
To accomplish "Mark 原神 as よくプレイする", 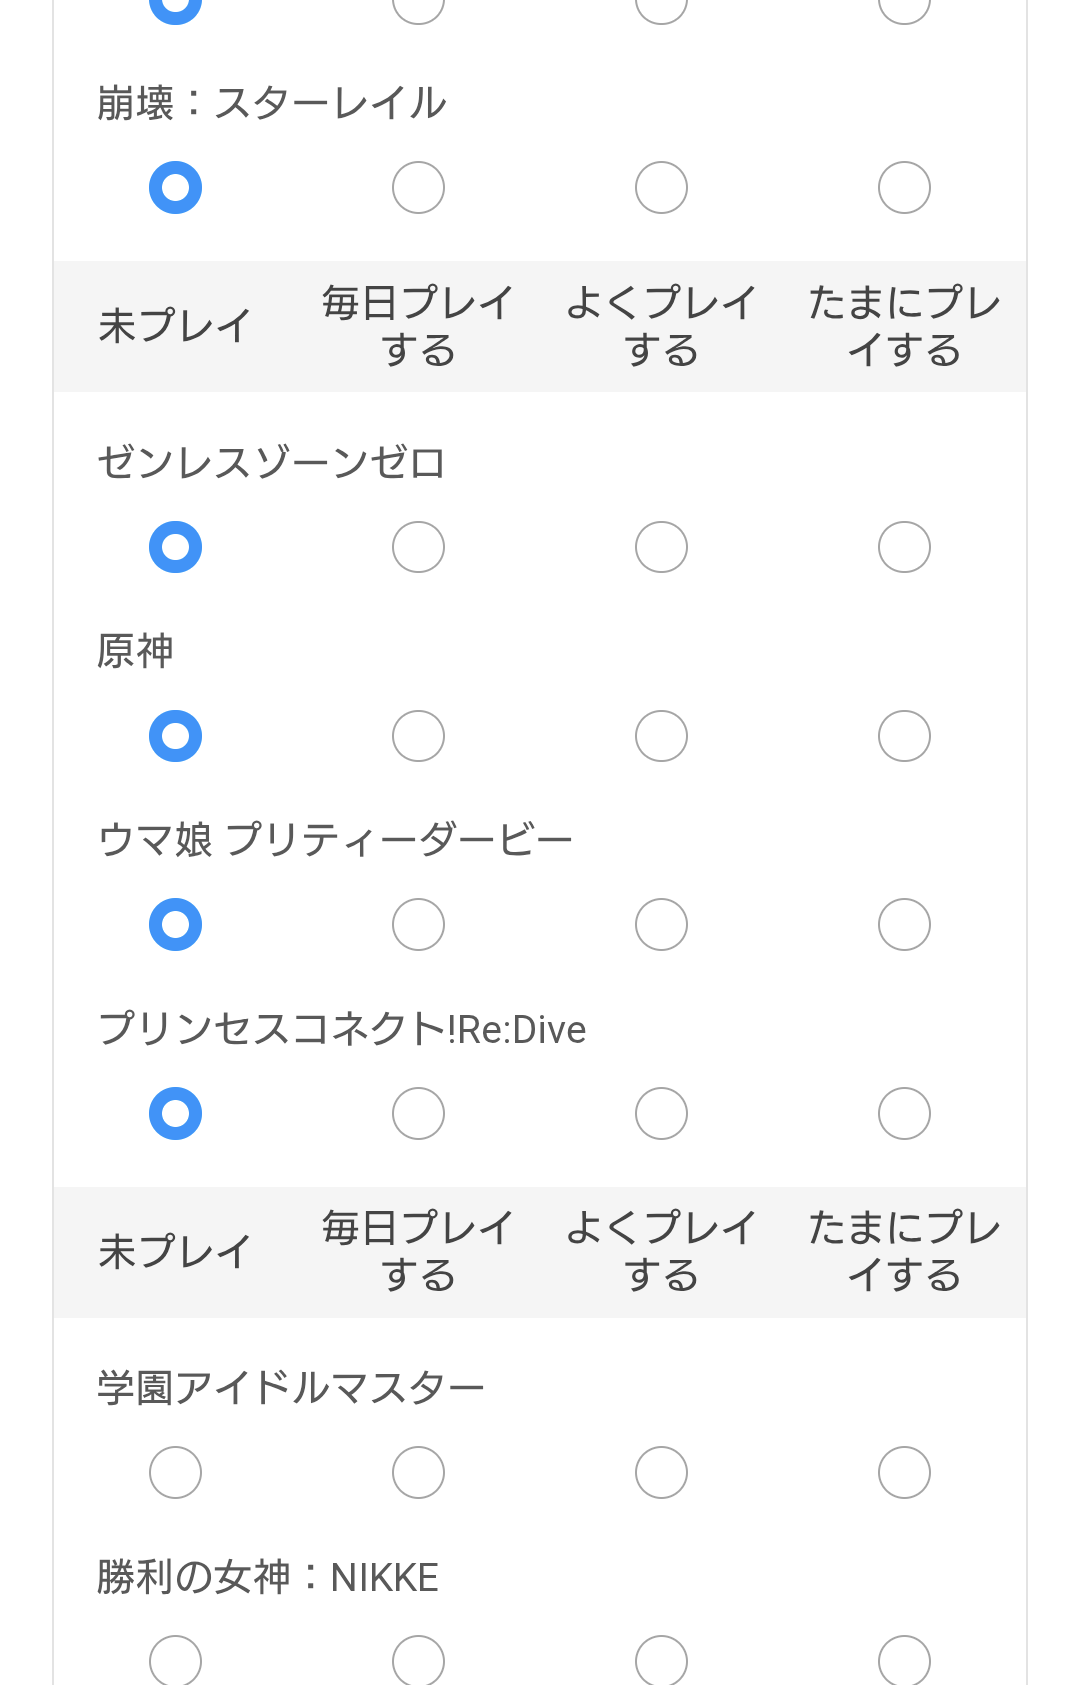I will [x=661, y=736].
